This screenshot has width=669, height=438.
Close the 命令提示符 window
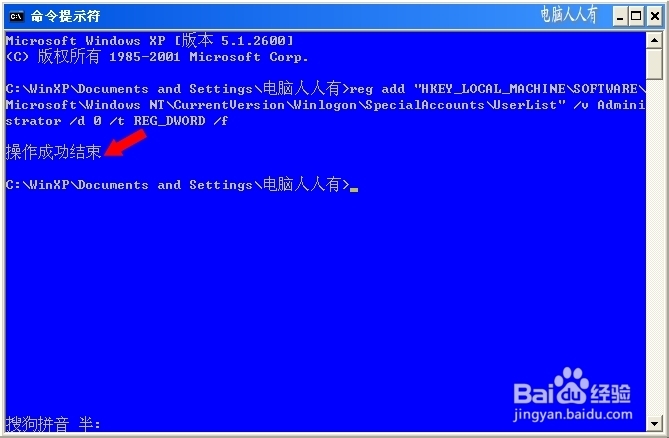[x=654, y=17]
